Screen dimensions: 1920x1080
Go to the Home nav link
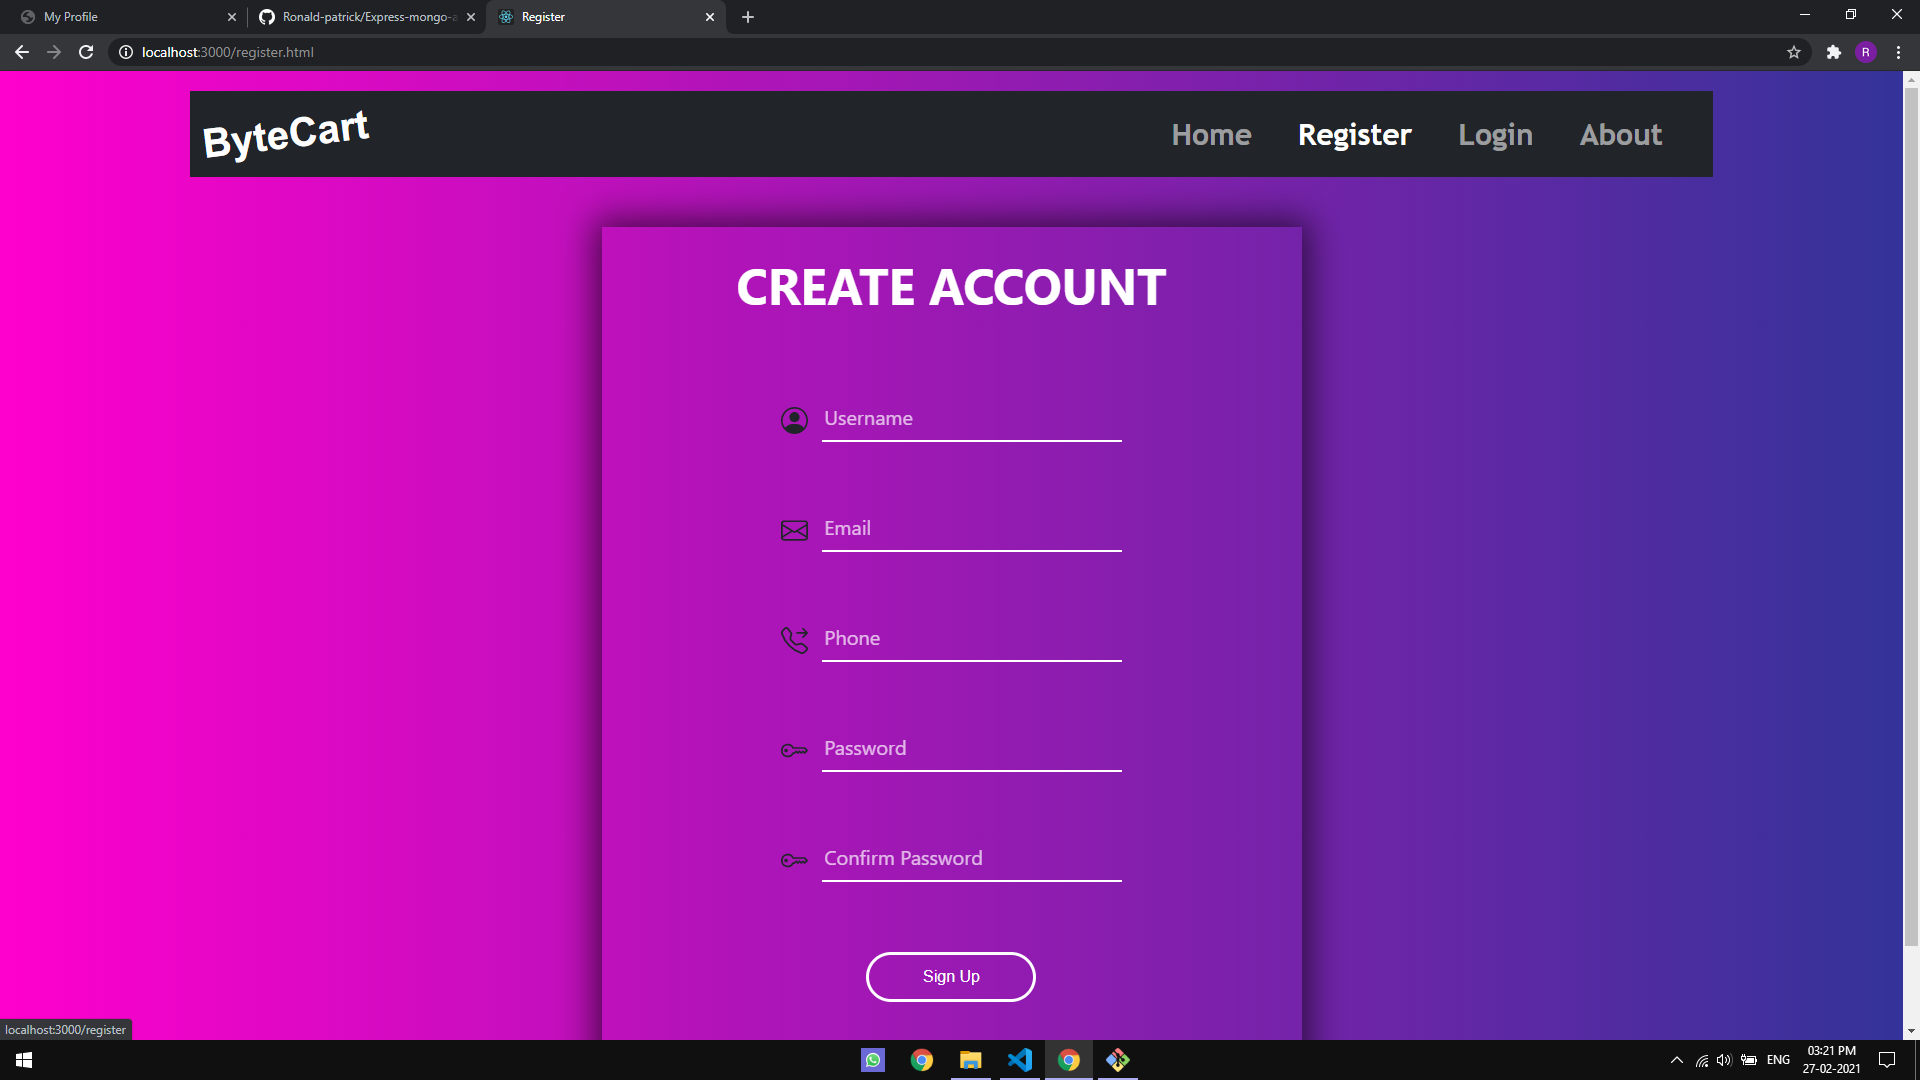[x=1211, y=135]
